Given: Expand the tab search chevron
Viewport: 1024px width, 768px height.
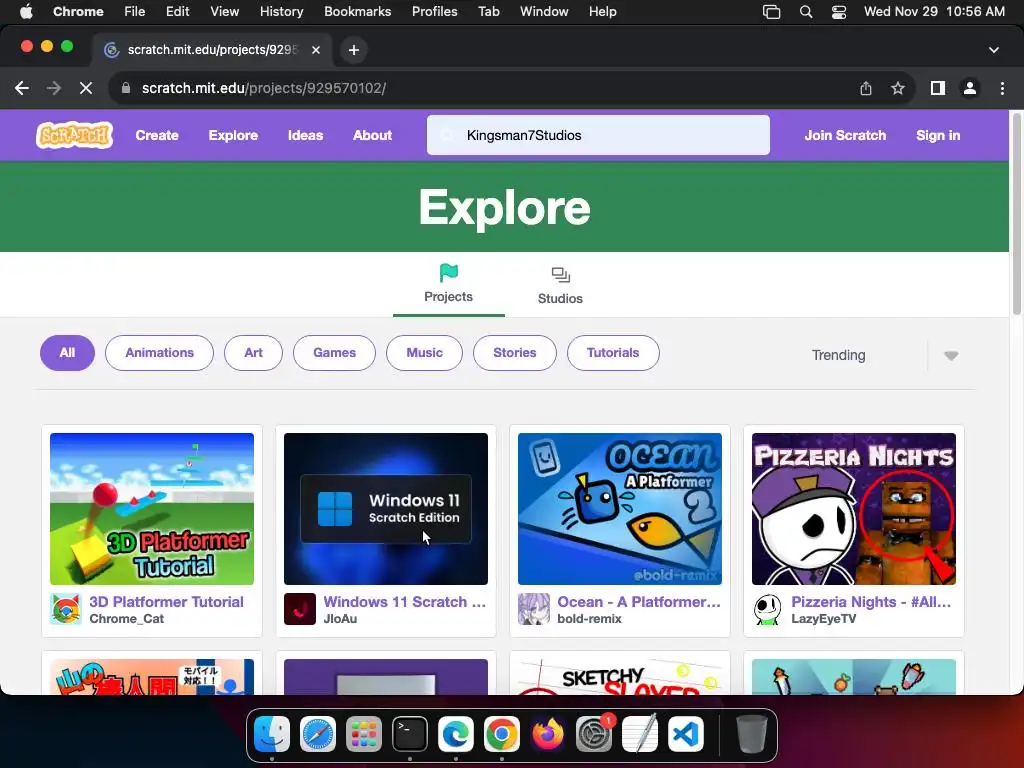Looking at the screenshot, I should point(994,50).
